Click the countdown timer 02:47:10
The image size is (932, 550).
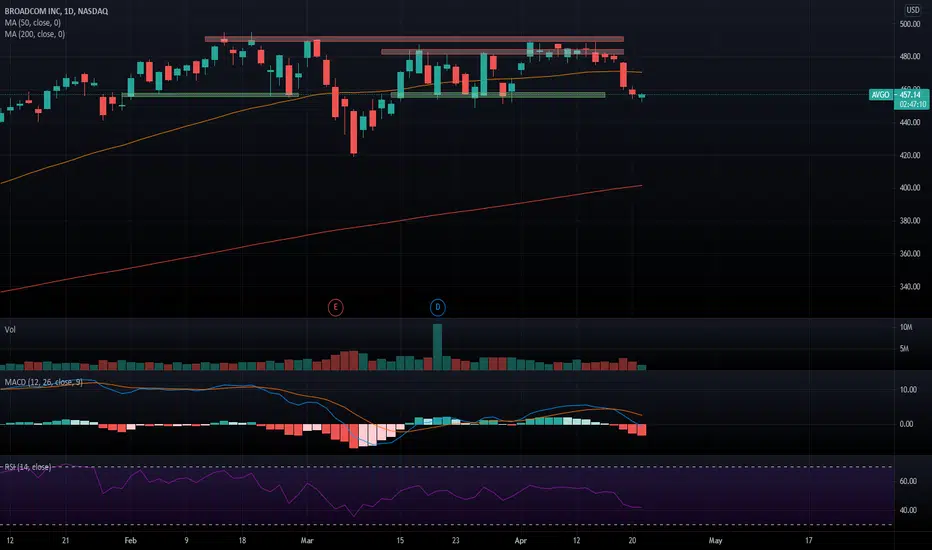(912, 104)
